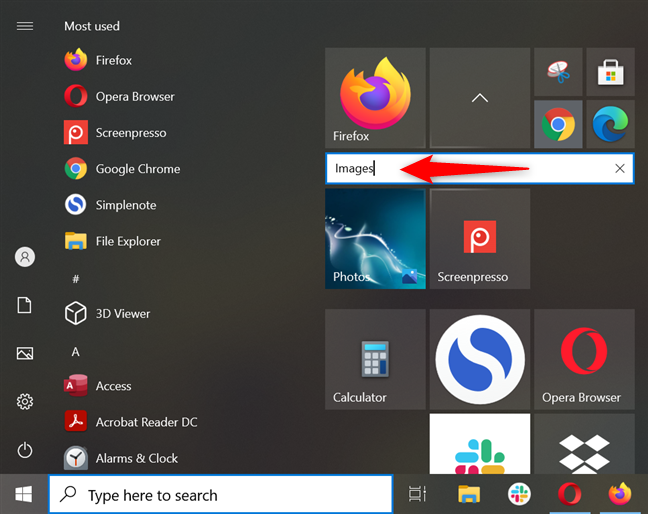This screenshot has height=514, width=648.
Task: Click the Power icon in the sidebar
Action: pos(25,450)
